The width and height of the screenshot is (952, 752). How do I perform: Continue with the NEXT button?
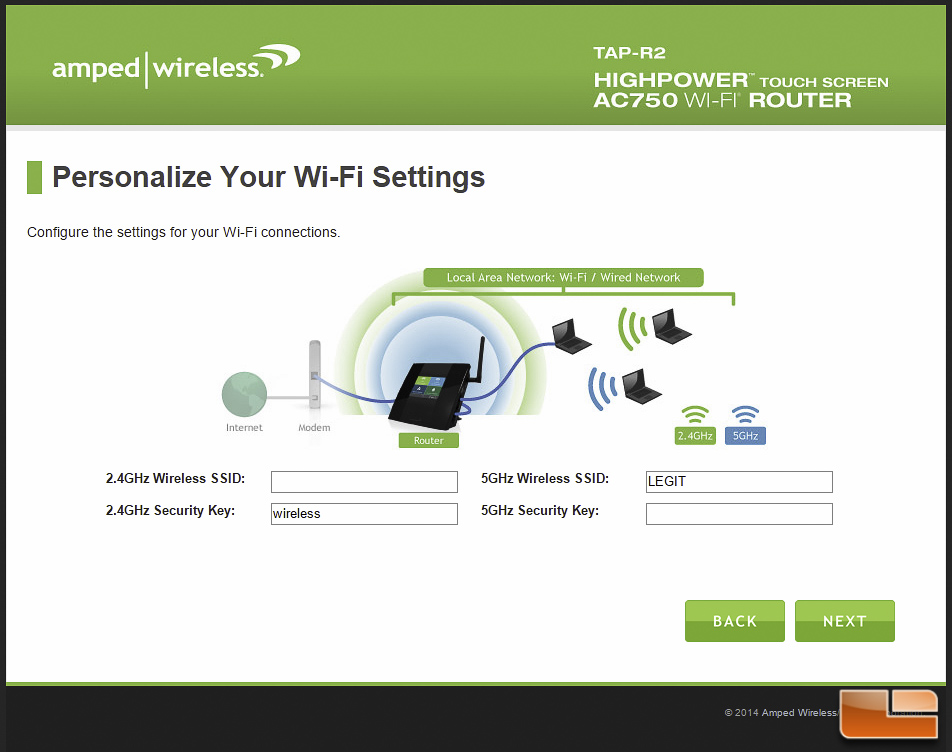click(845, 621)
